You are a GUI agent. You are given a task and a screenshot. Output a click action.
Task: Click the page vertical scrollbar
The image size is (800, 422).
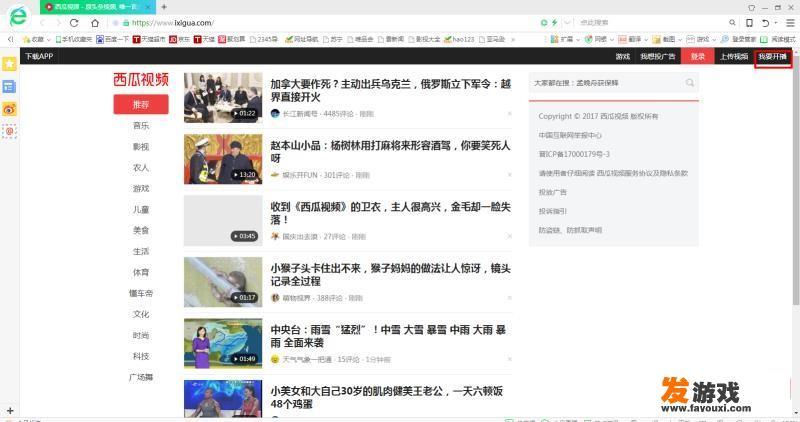pos(796,179)
